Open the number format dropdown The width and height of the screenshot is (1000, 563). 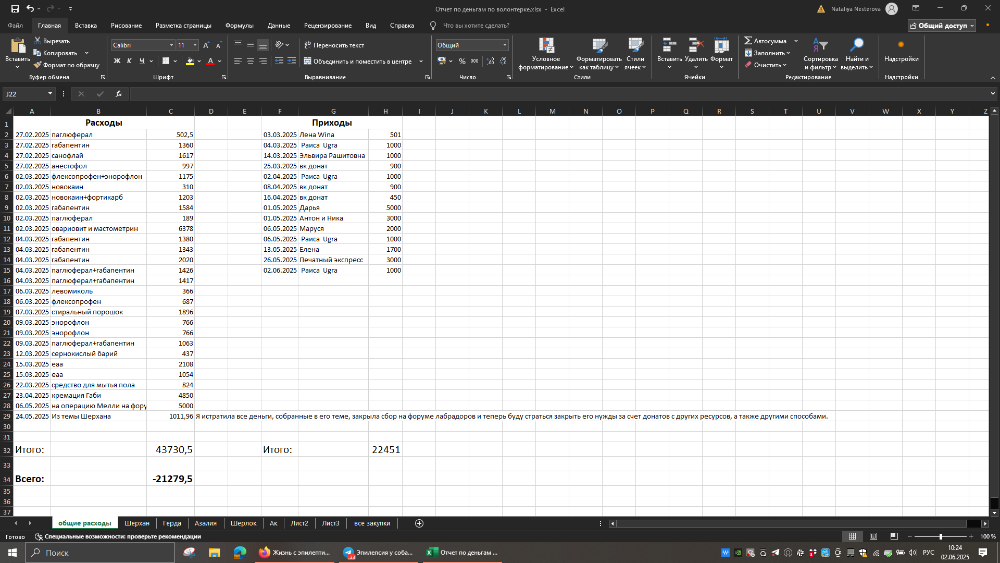[504, 45]
